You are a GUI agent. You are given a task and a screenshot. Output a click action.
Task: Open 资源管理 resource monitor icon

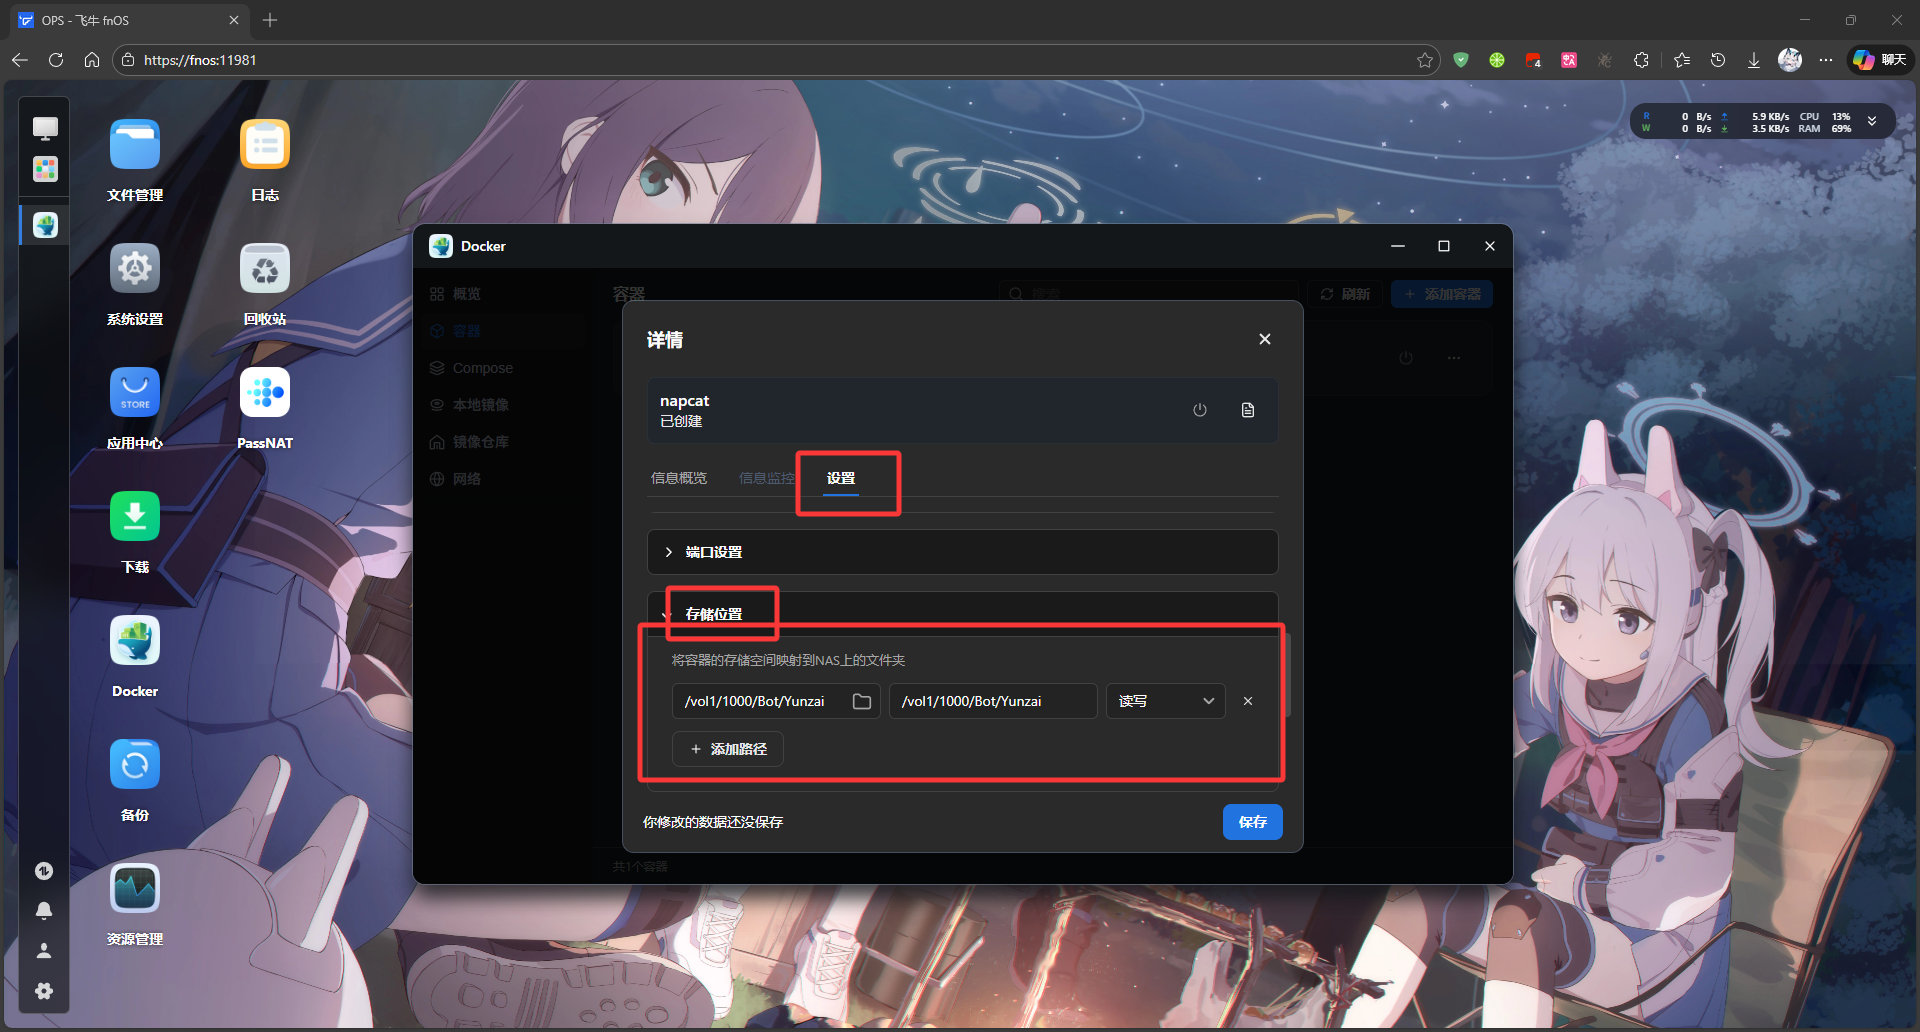135,889
